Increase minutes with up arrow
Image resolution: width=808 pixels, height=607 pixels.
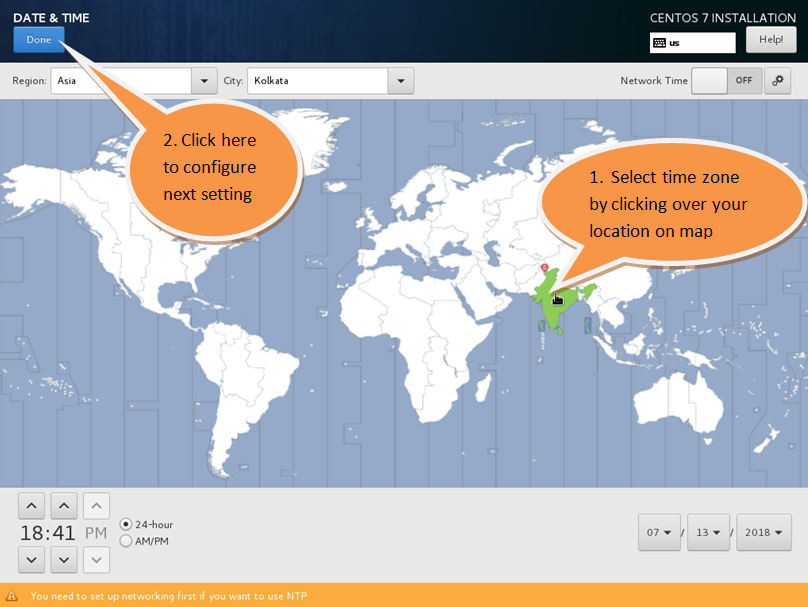(64, 505)
